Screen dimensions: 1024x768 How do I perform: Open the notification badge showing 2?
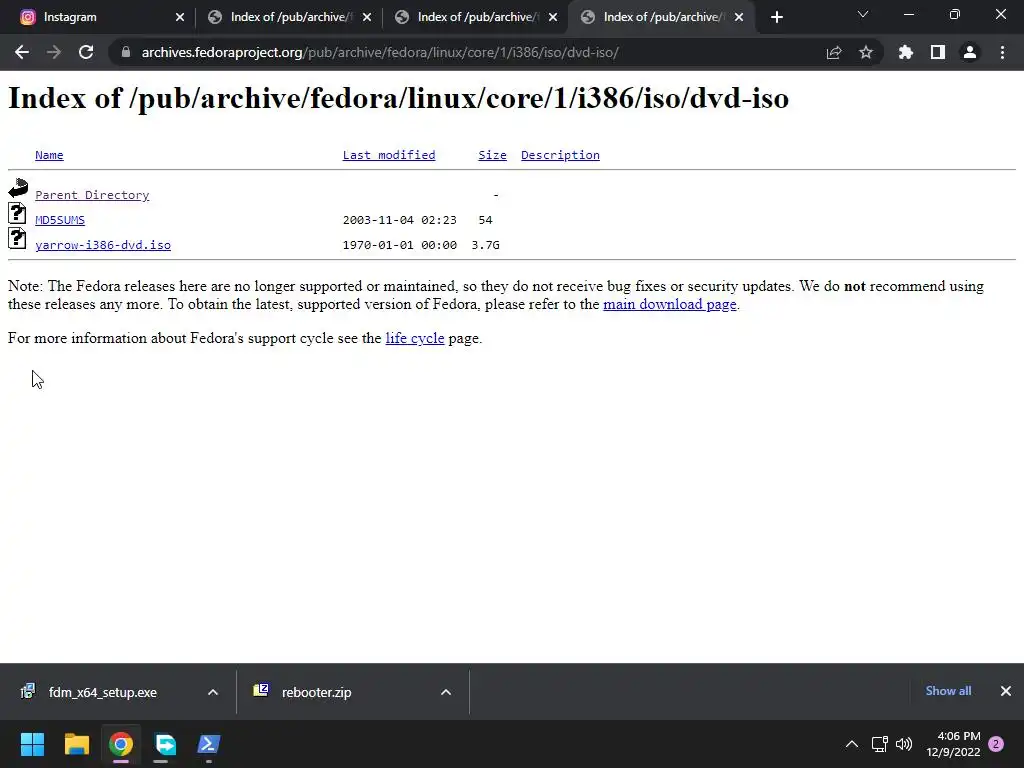point(996,744)
